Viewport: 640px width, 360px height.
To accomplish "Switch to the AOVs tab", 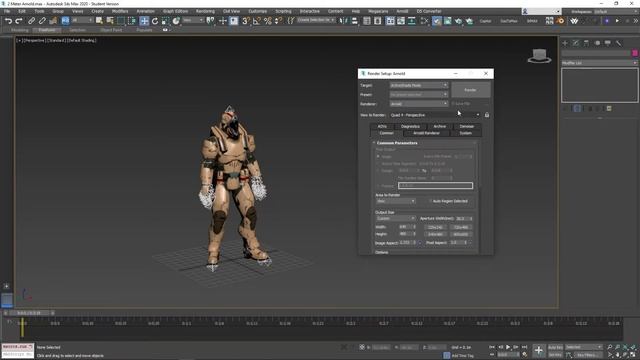I will (382, 127).
